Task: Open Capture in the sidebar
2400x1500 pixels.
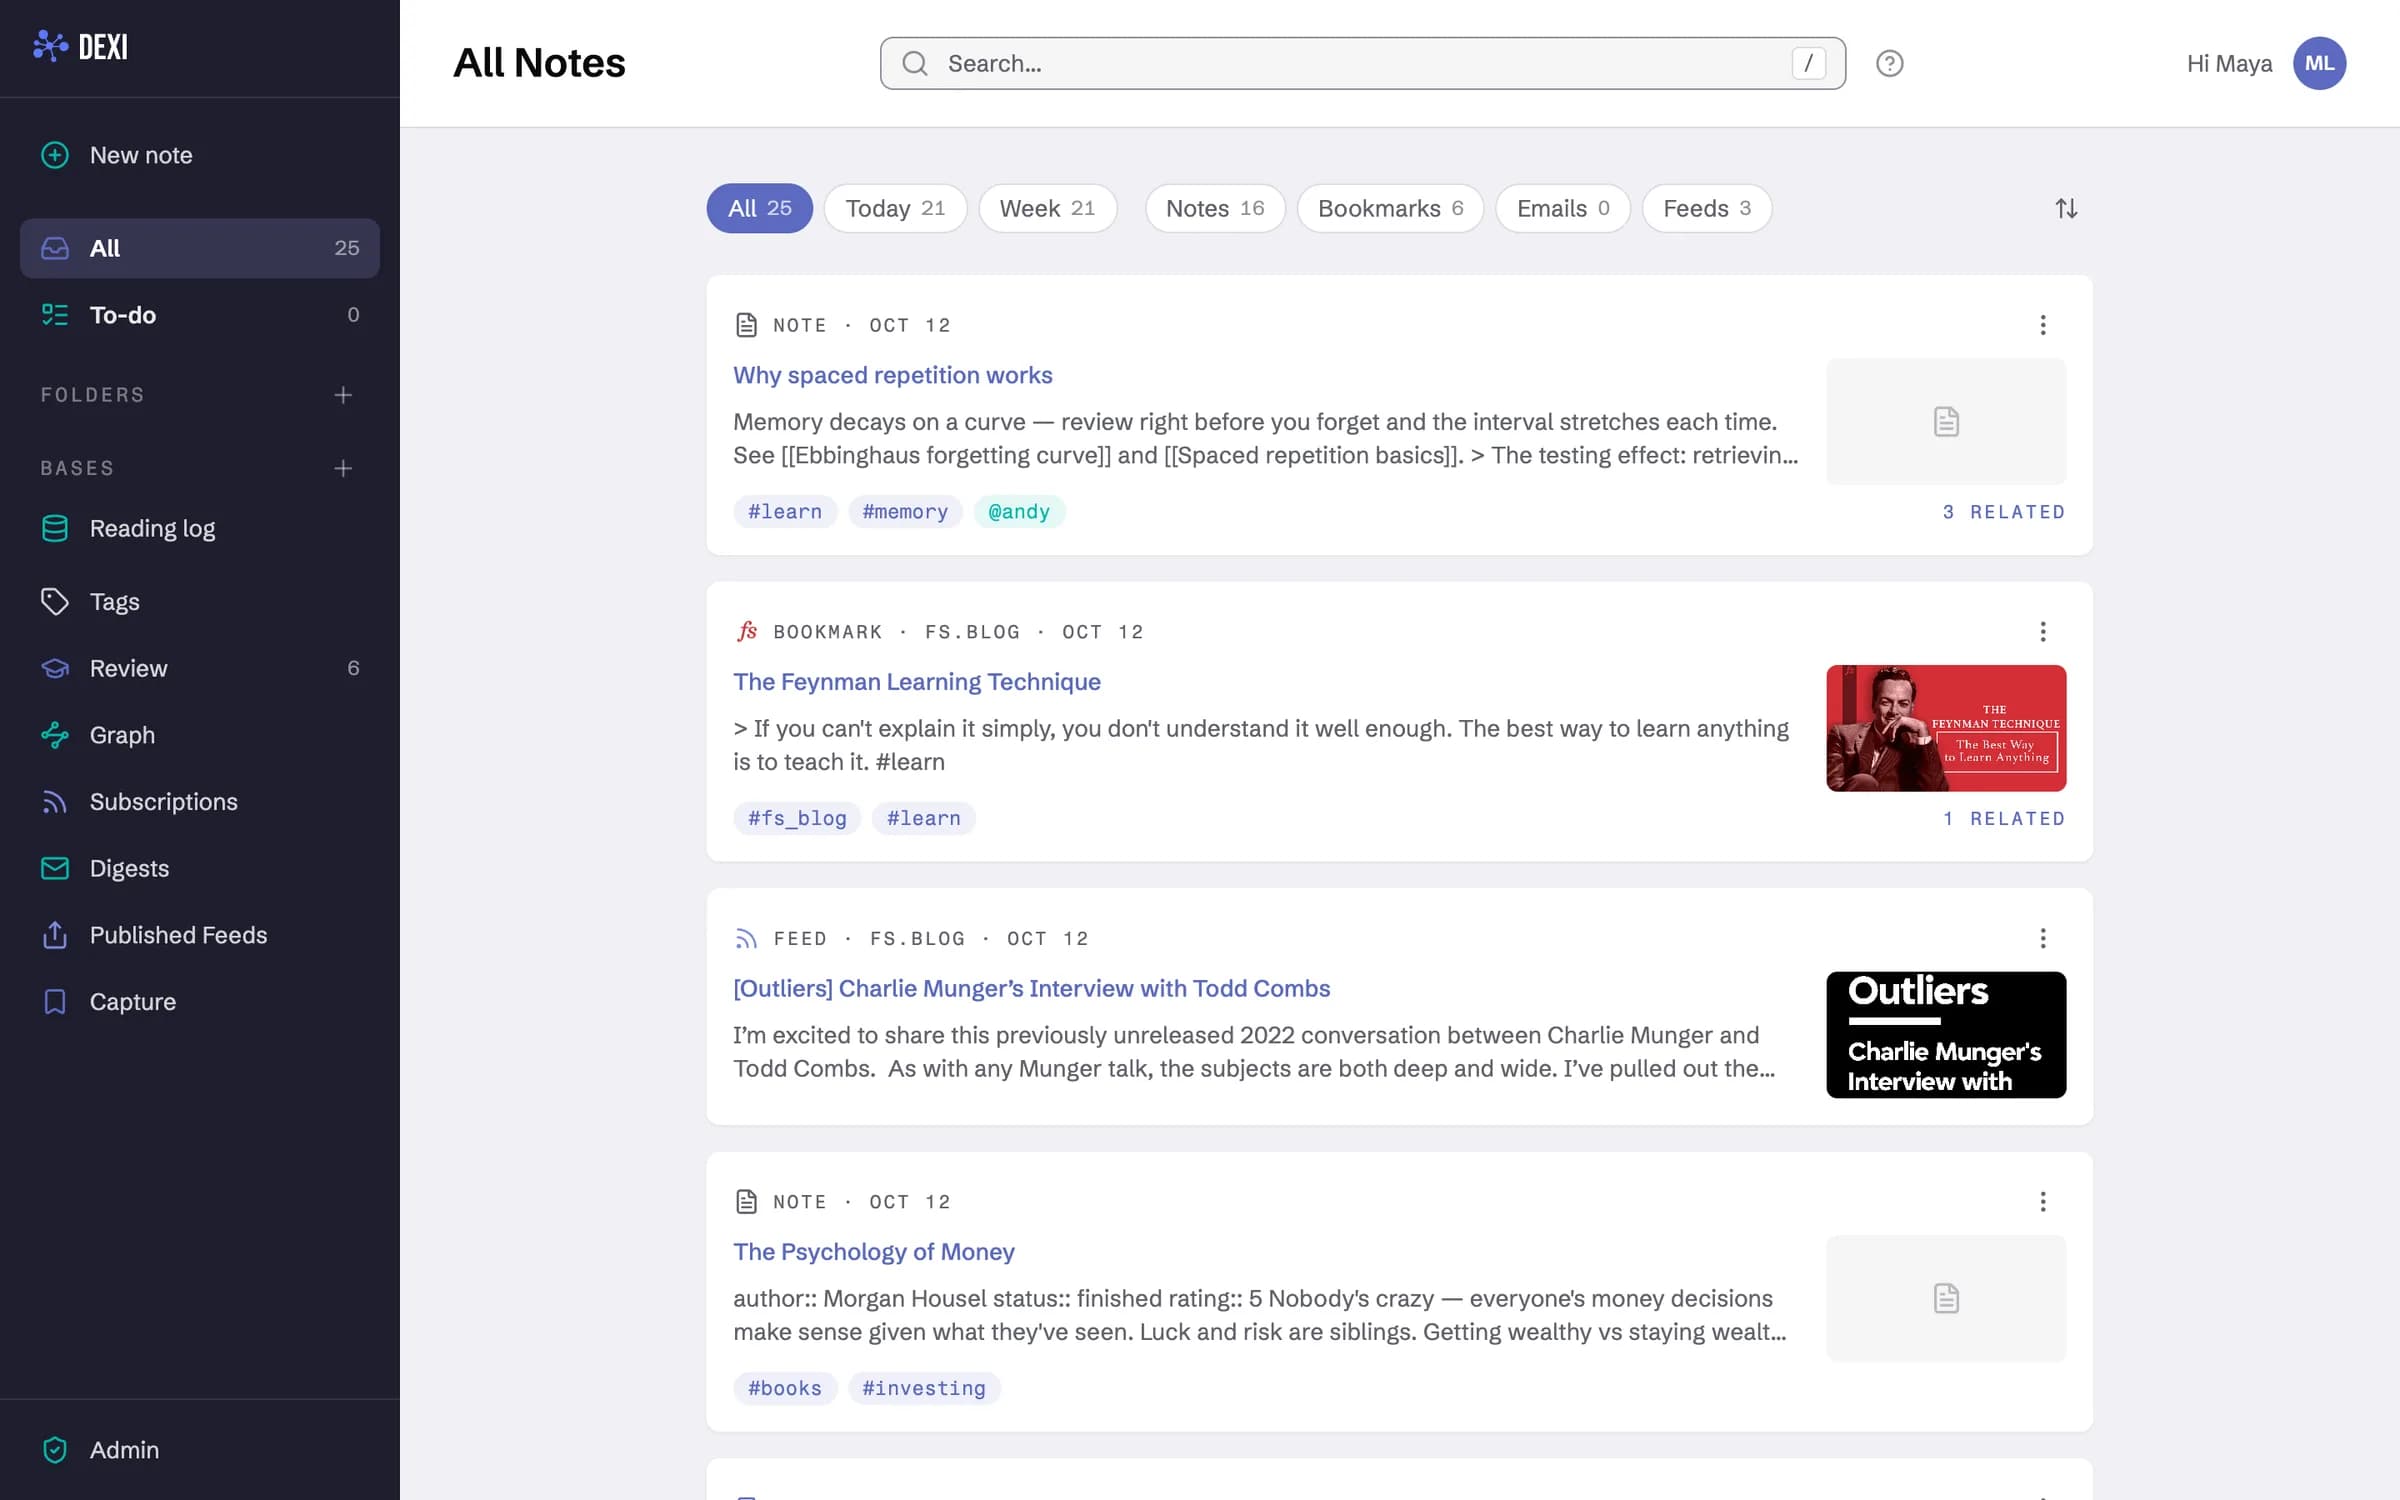Action: [x=200, y=1001]
